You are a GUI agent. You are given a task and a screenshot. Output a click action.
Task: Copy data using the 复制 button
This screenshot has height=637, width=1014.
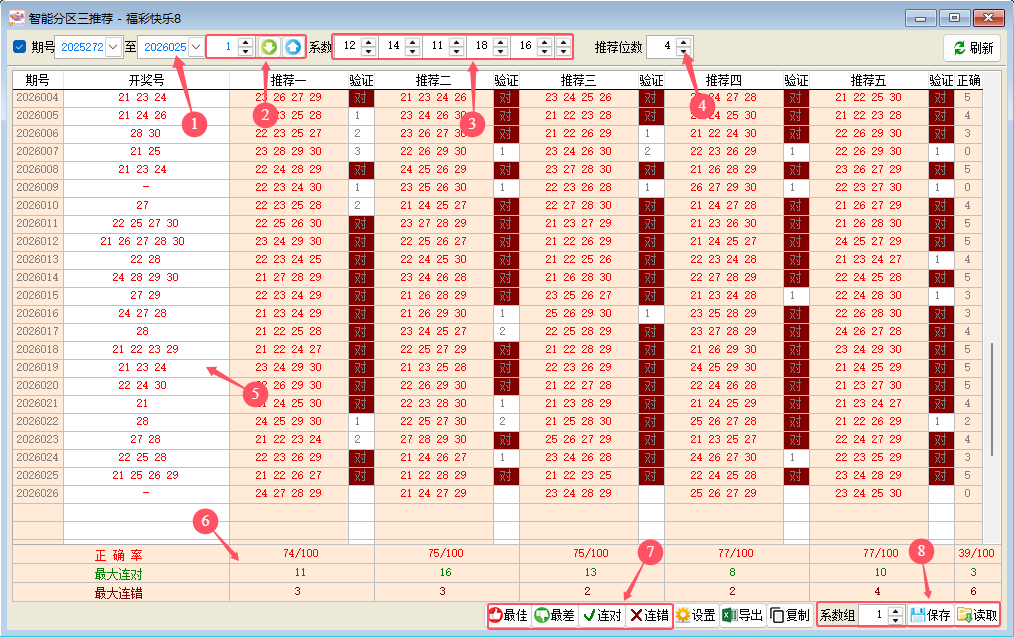[789, 616]
